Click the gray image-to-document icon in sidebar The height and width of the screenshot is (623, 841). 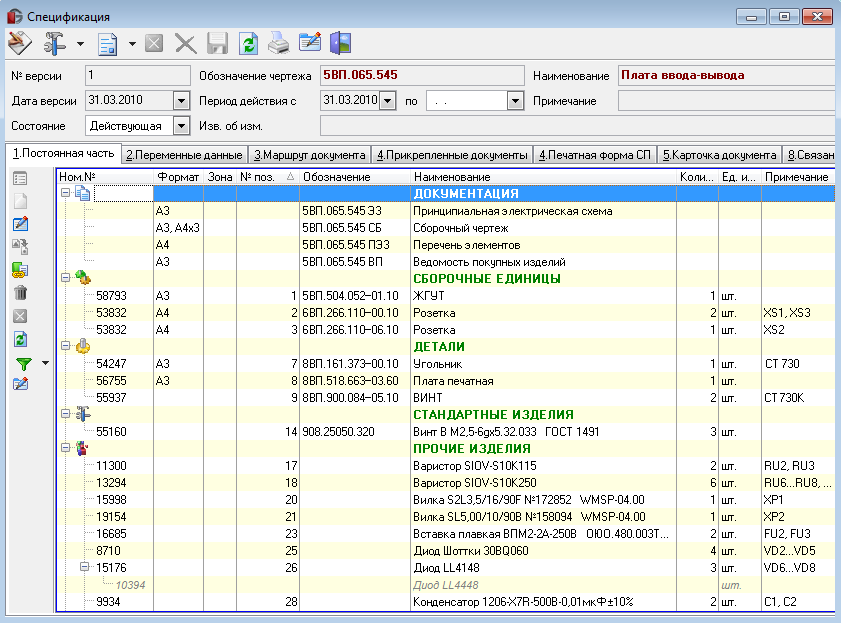tap(20, 247)
